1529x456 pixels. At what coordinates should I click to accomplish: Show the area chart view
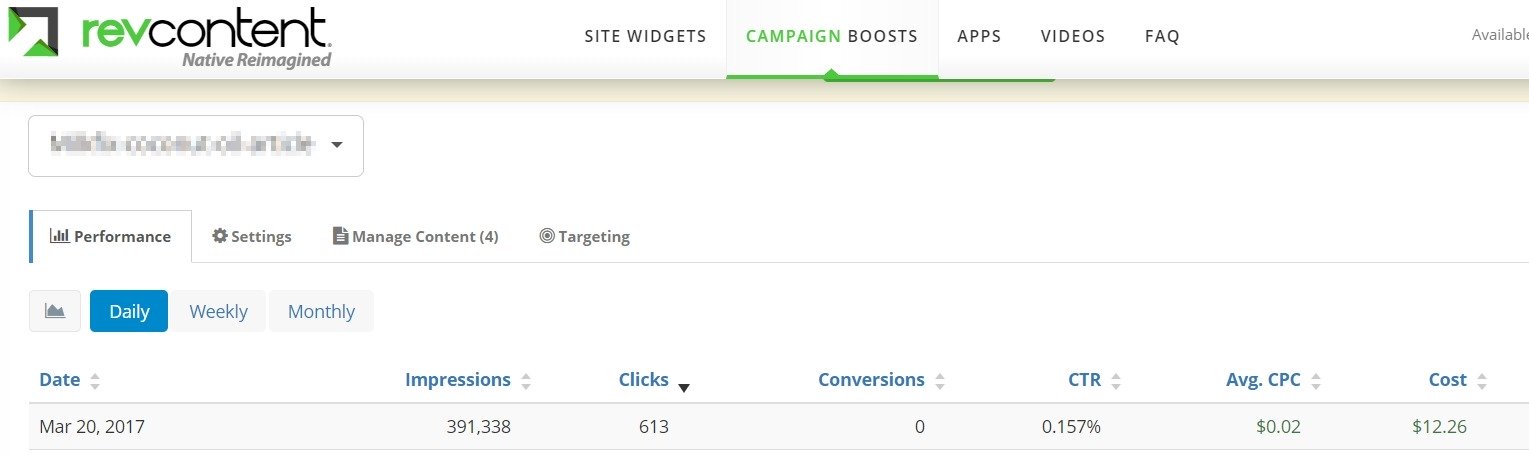coord(55,311)
